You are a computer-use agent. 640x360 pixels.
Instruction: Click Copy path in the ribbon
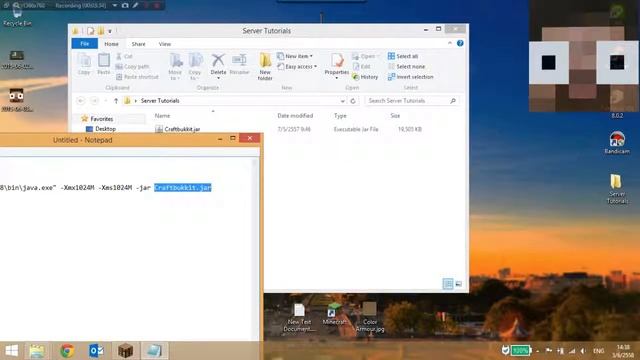point(132,67)
